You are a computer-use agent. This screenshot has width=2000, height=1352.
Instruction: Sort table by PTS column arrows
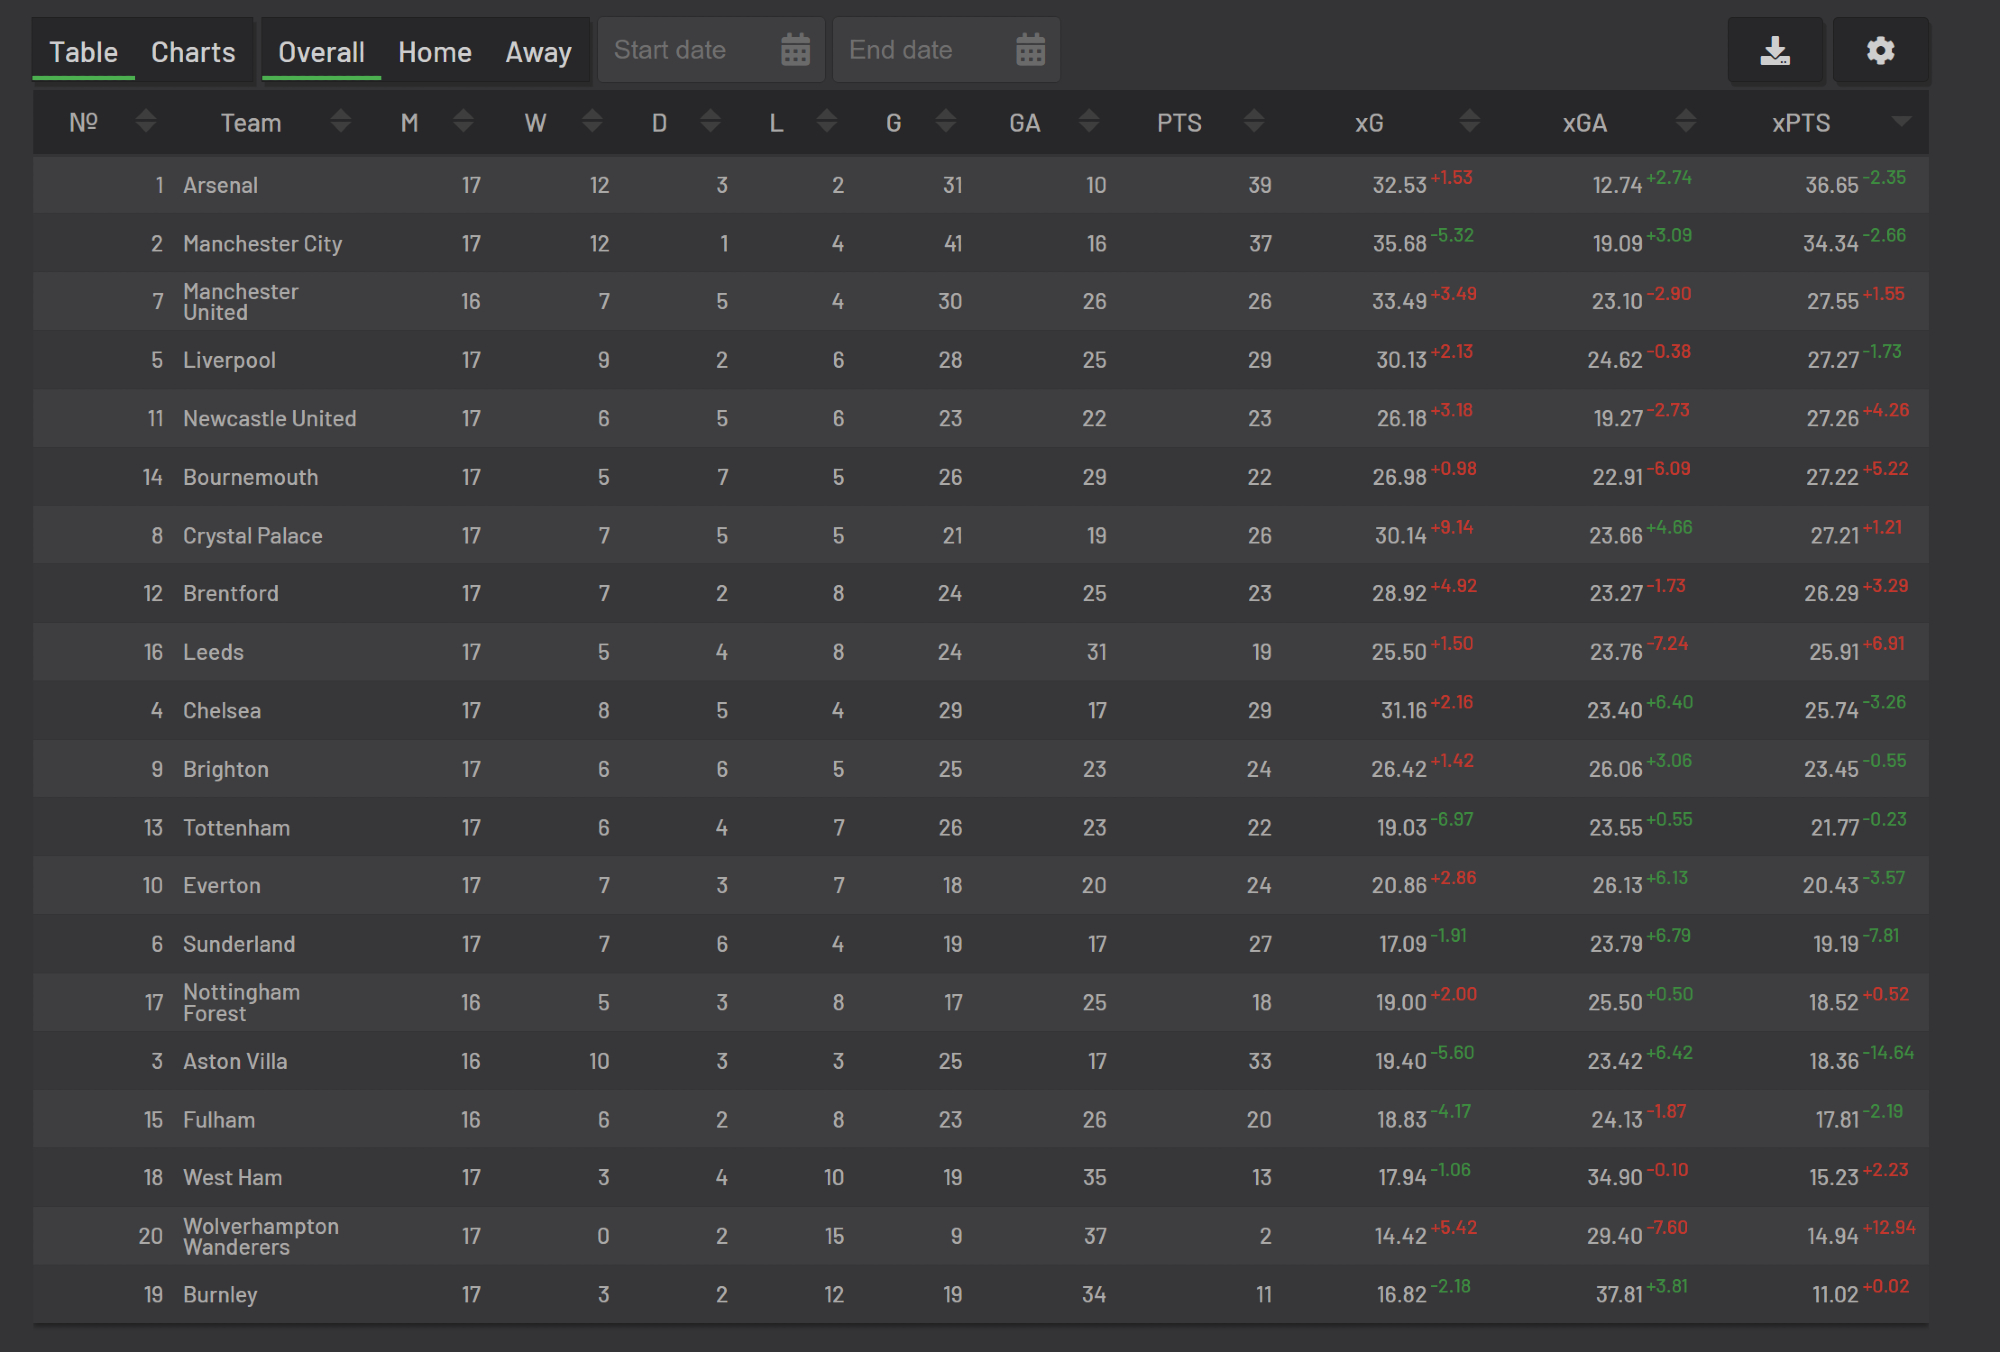click(1254, 122)
